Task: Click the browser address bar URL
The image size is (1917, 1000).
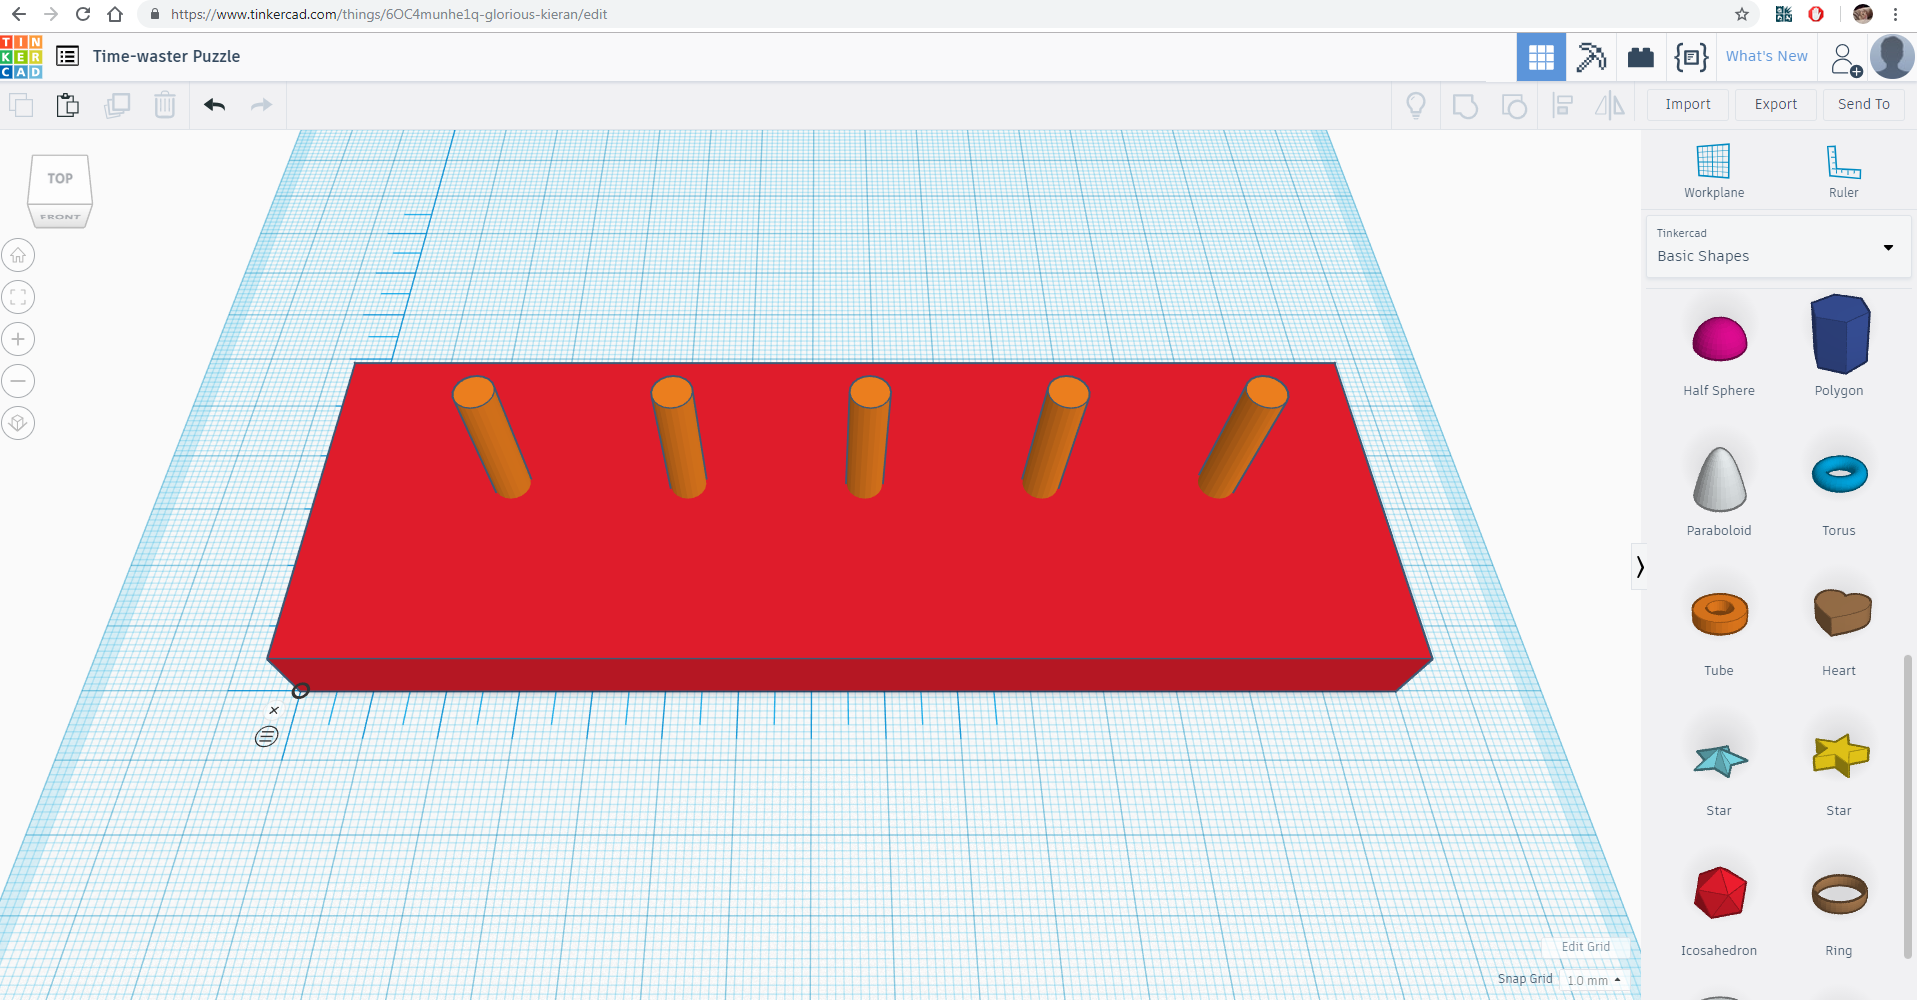Action: tap(389, 14)
